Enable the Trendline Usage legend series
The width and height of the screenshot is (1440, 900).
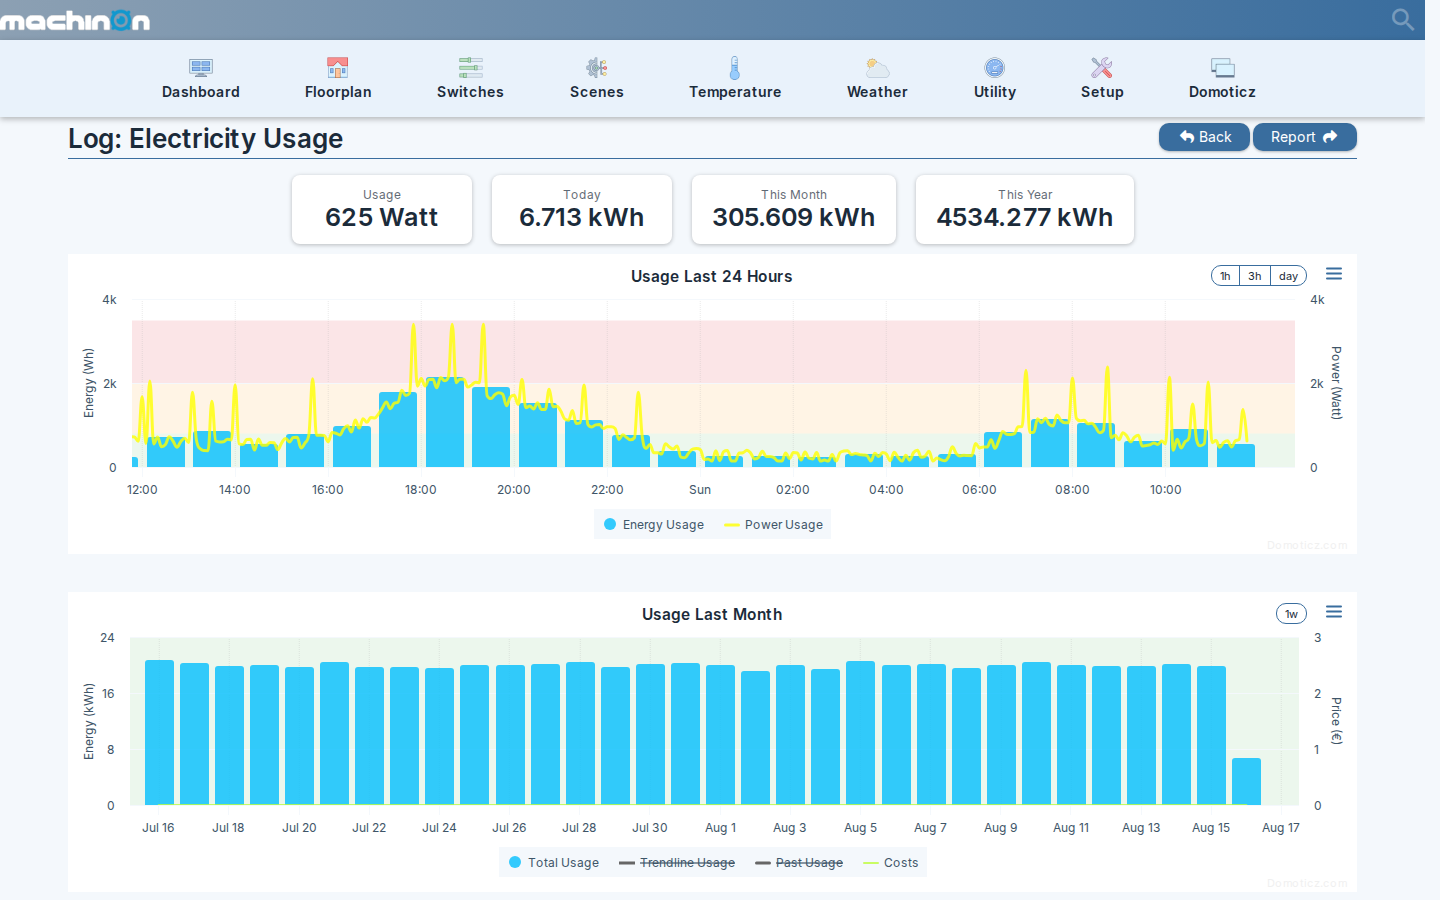point(677,863)
